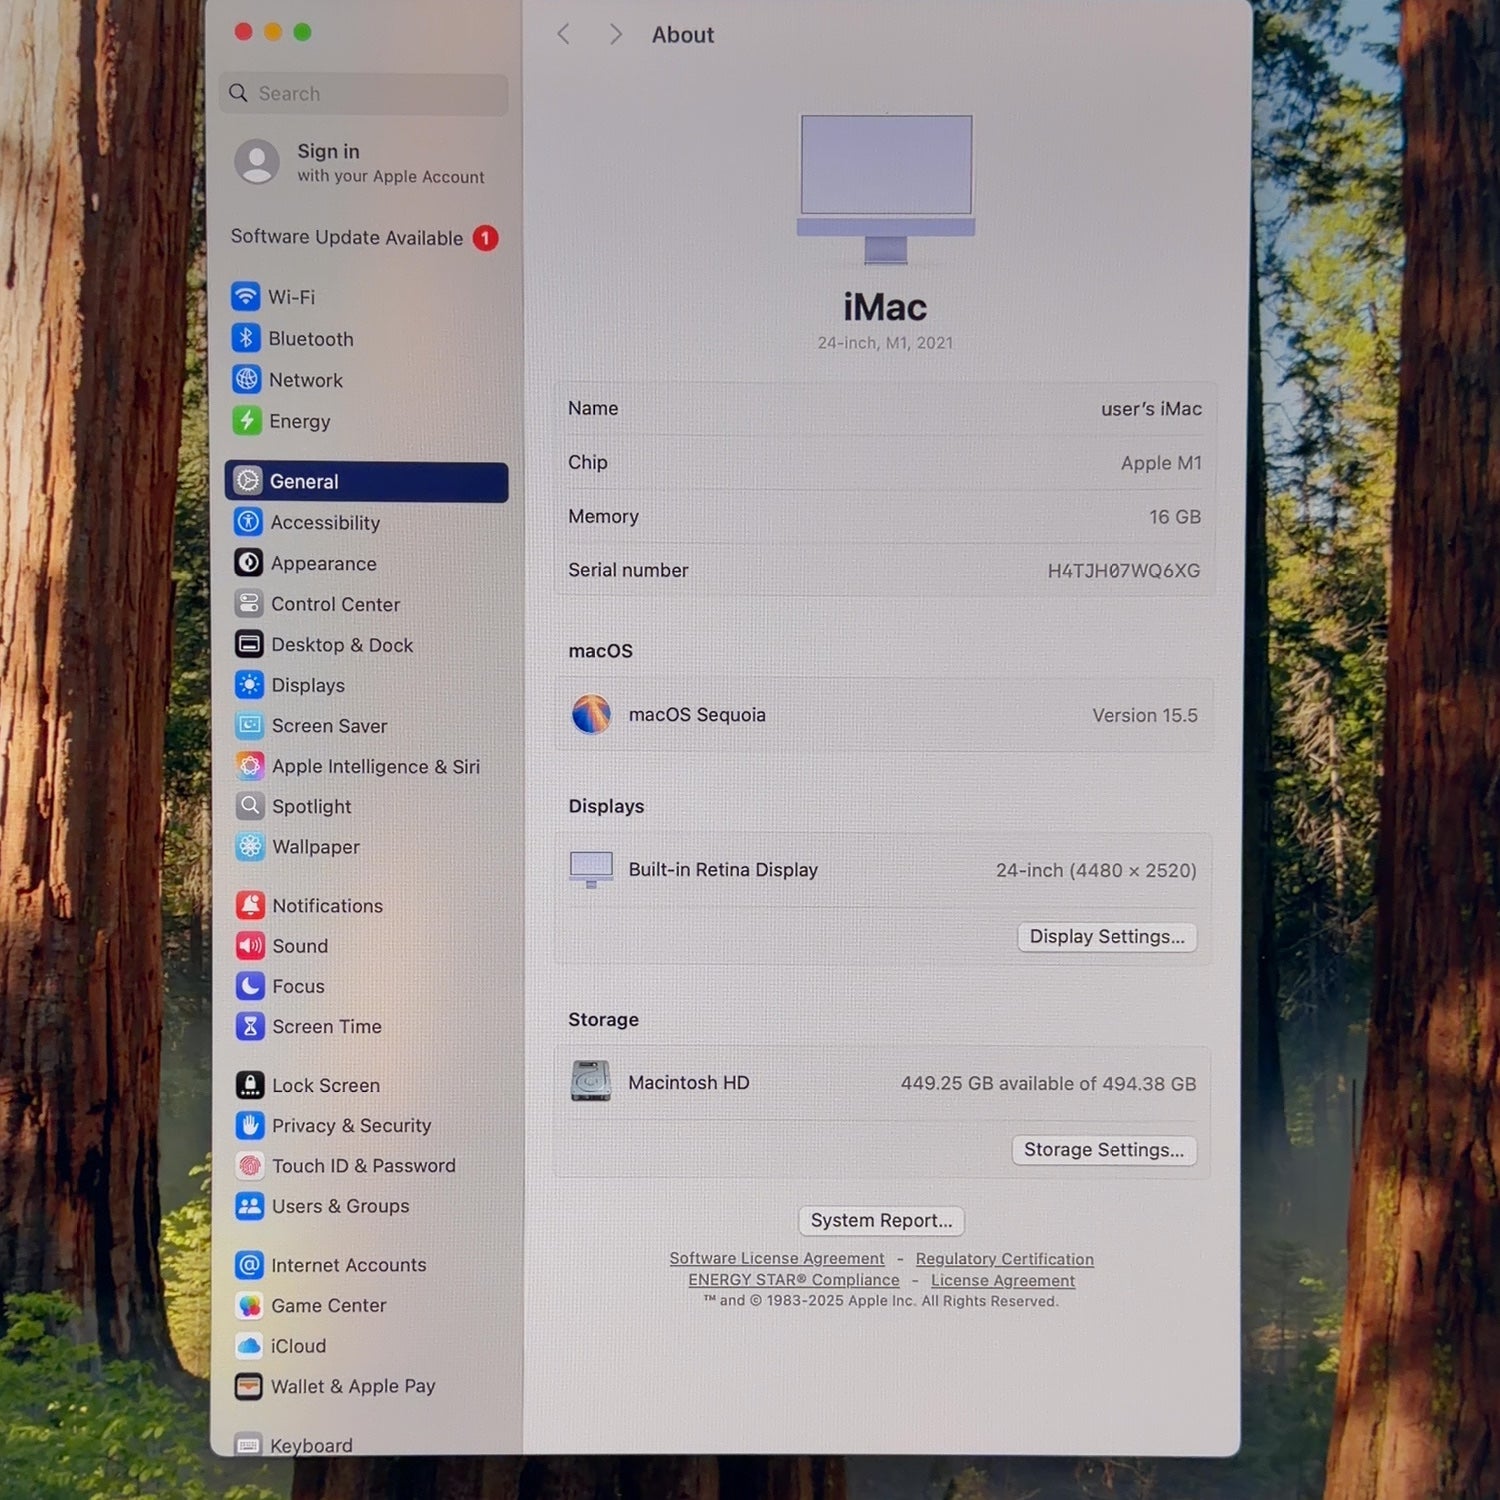Click the Apple Account avatar icon
The width and height of the screenshot is (1500, 1500).
257,162
